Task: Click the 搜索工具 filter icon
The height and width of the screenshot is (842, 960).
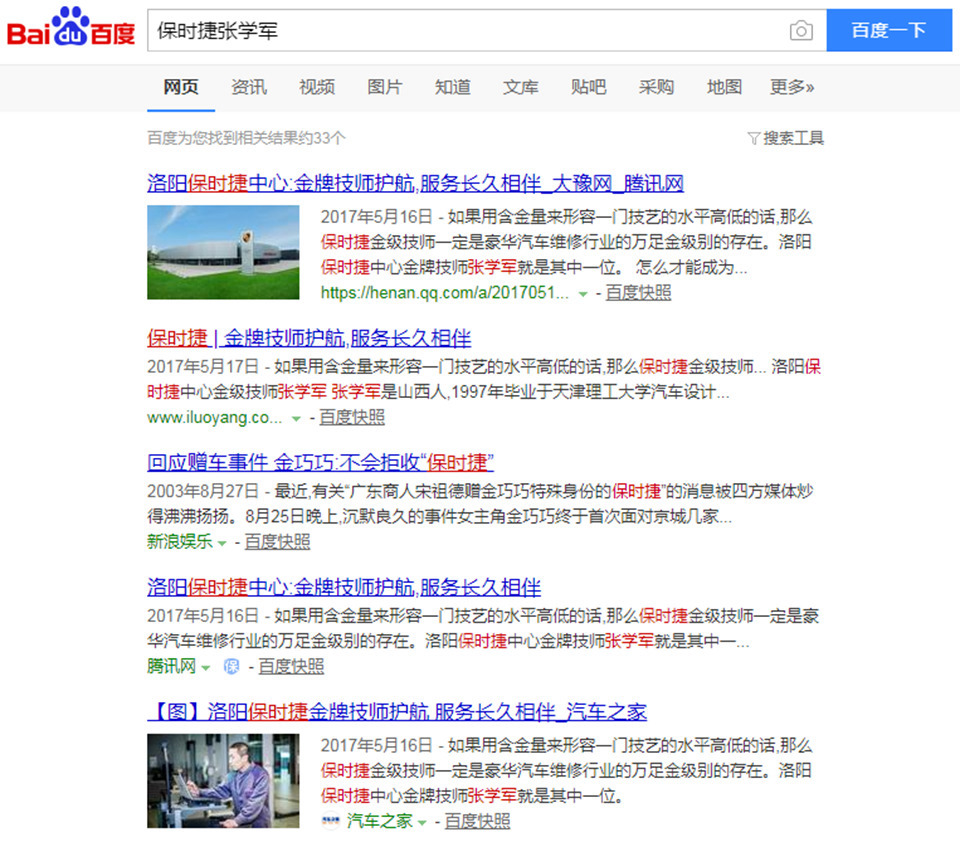Action: (754, 138)
